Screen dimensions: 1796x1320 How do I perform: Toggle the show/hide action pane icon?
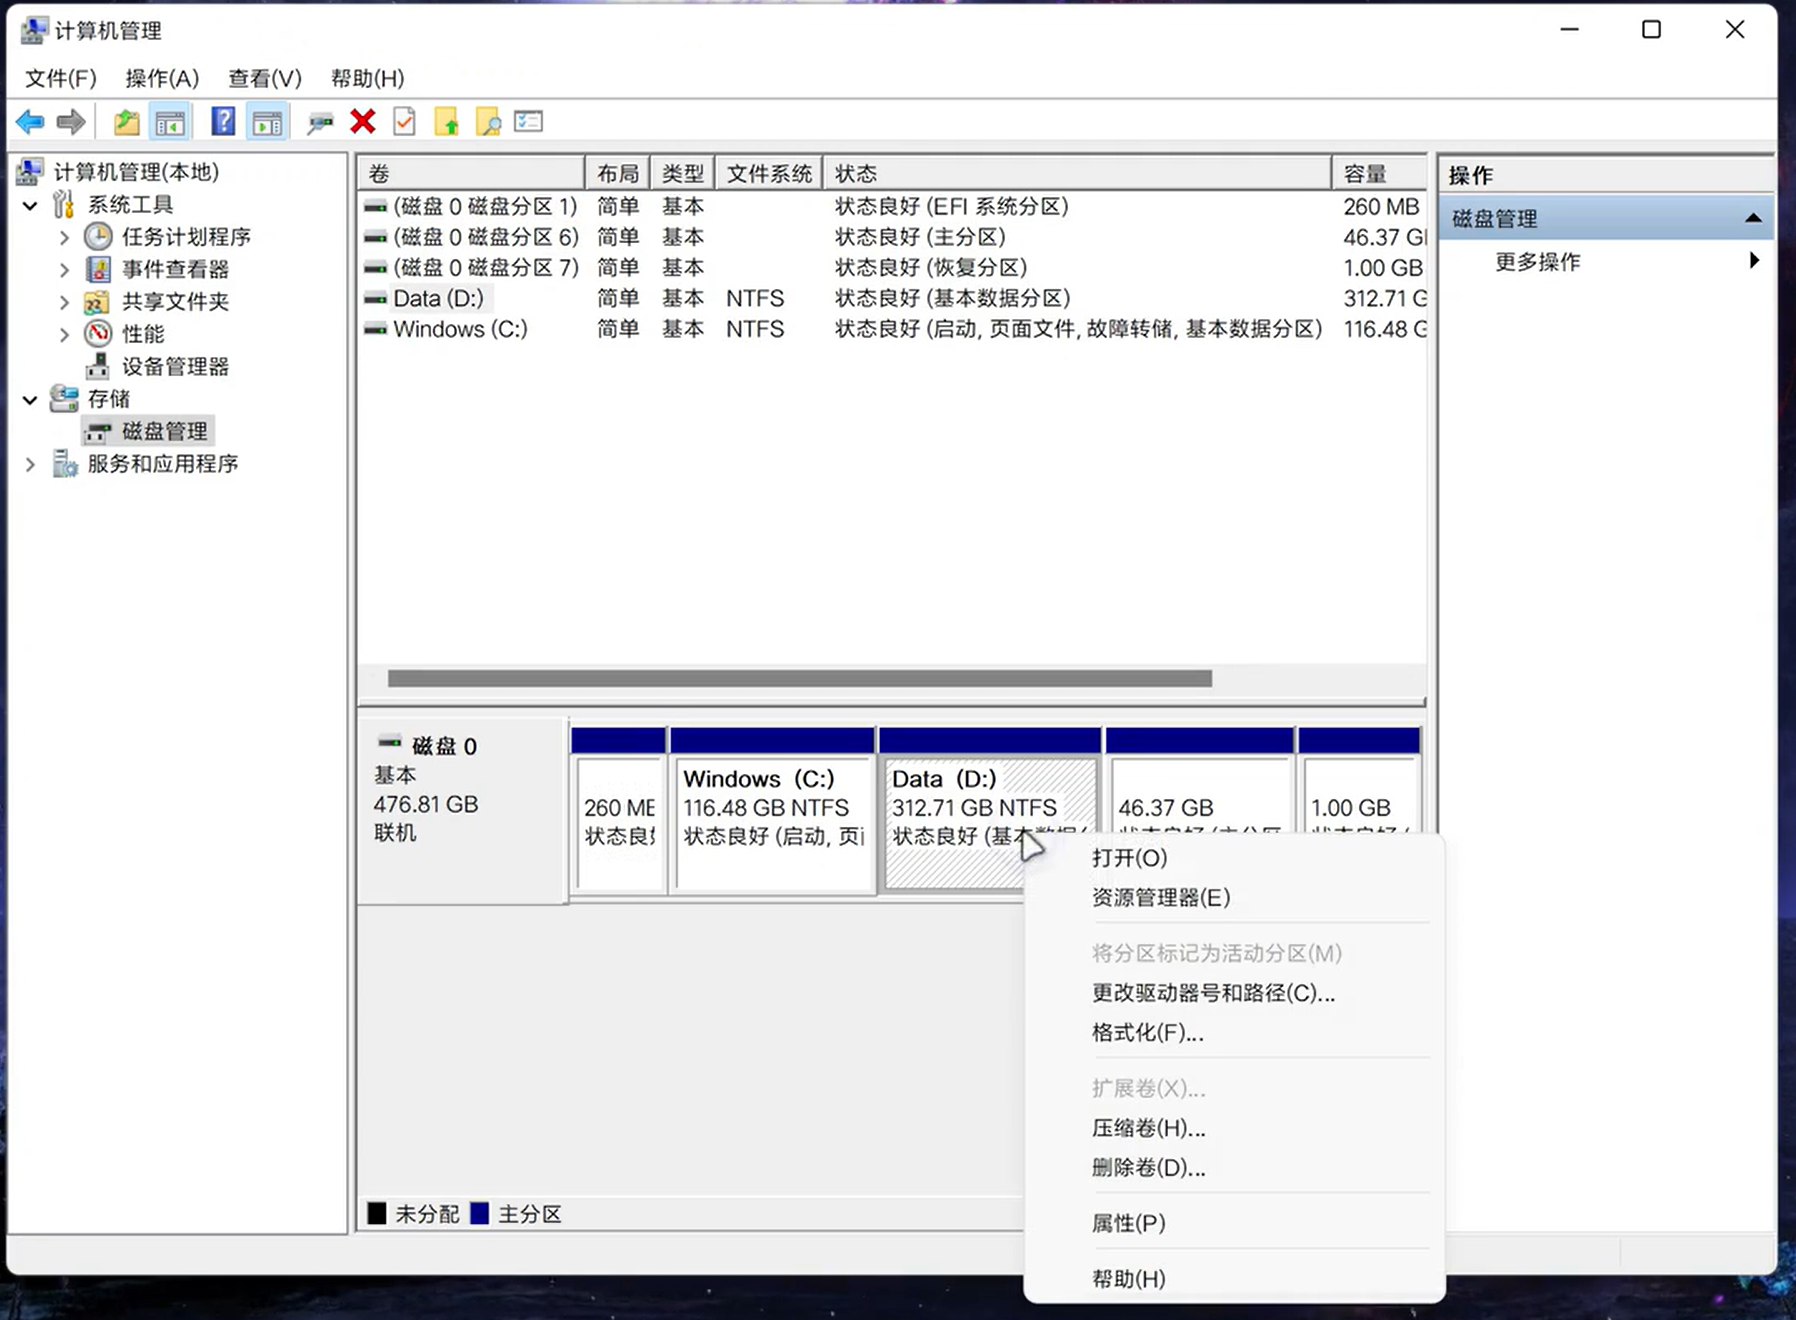tap(267, 123)
